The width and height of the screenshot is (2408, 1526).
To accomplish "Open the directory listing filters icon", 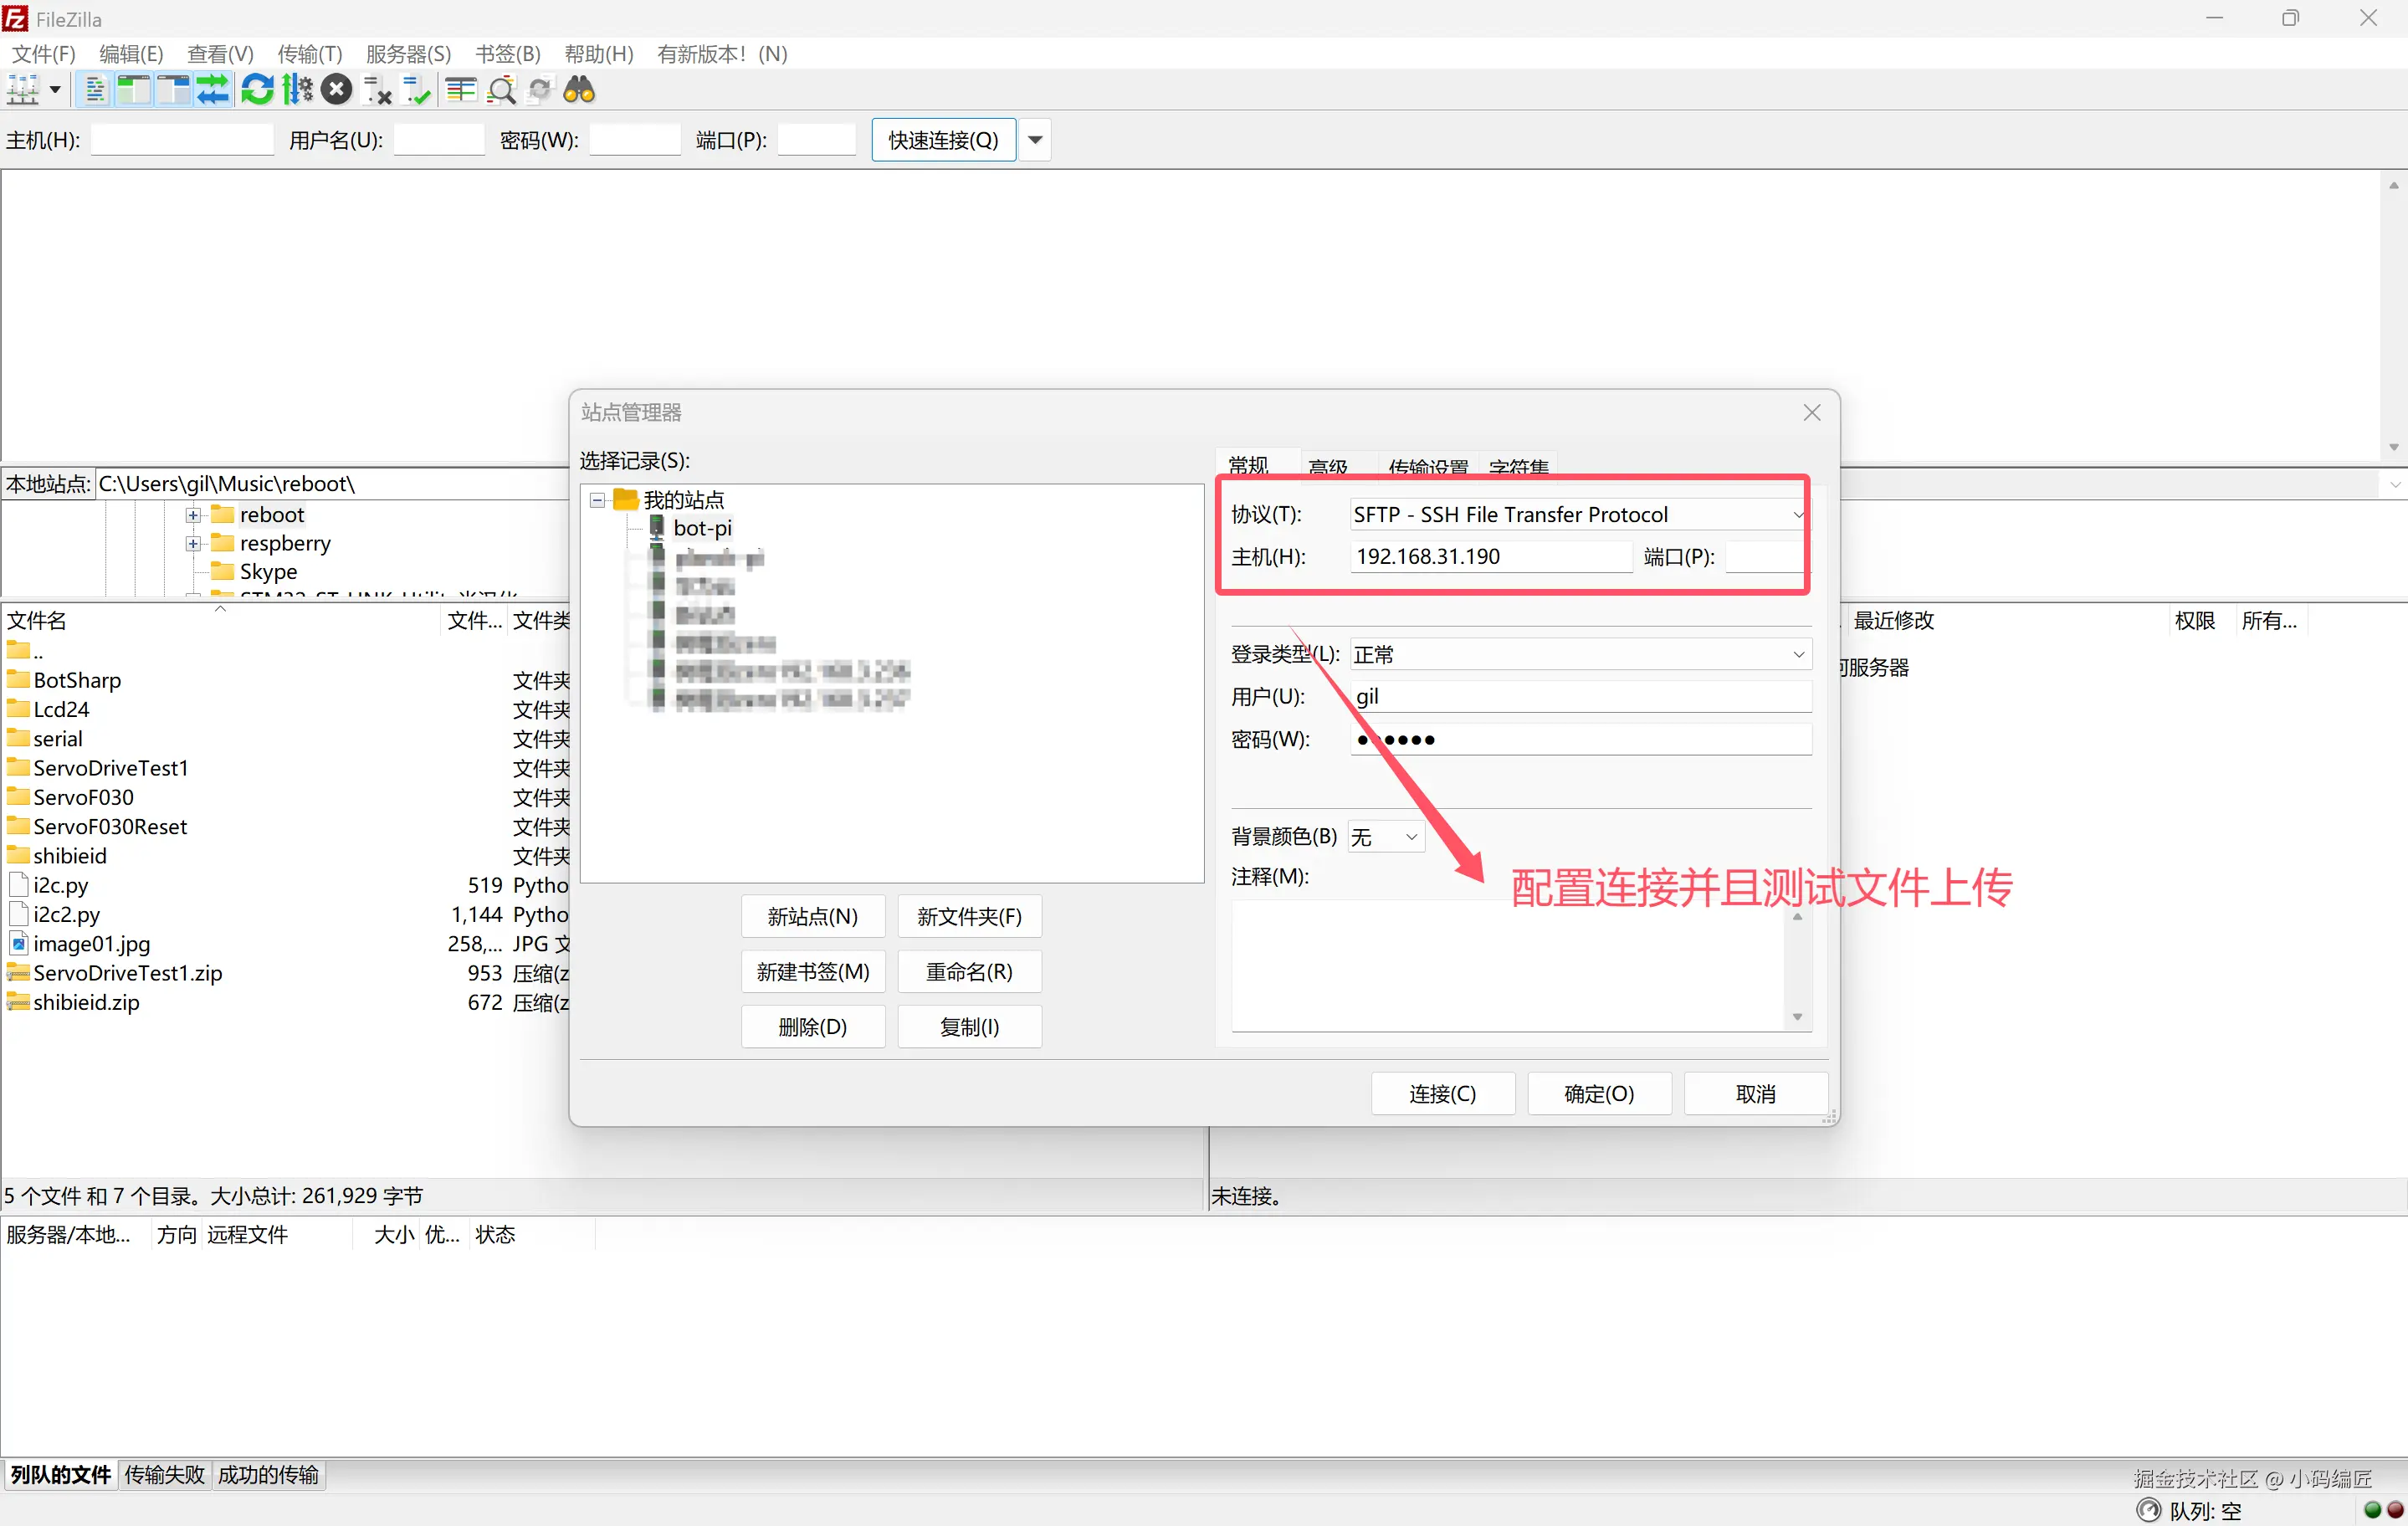I will (x=461, y=90).
